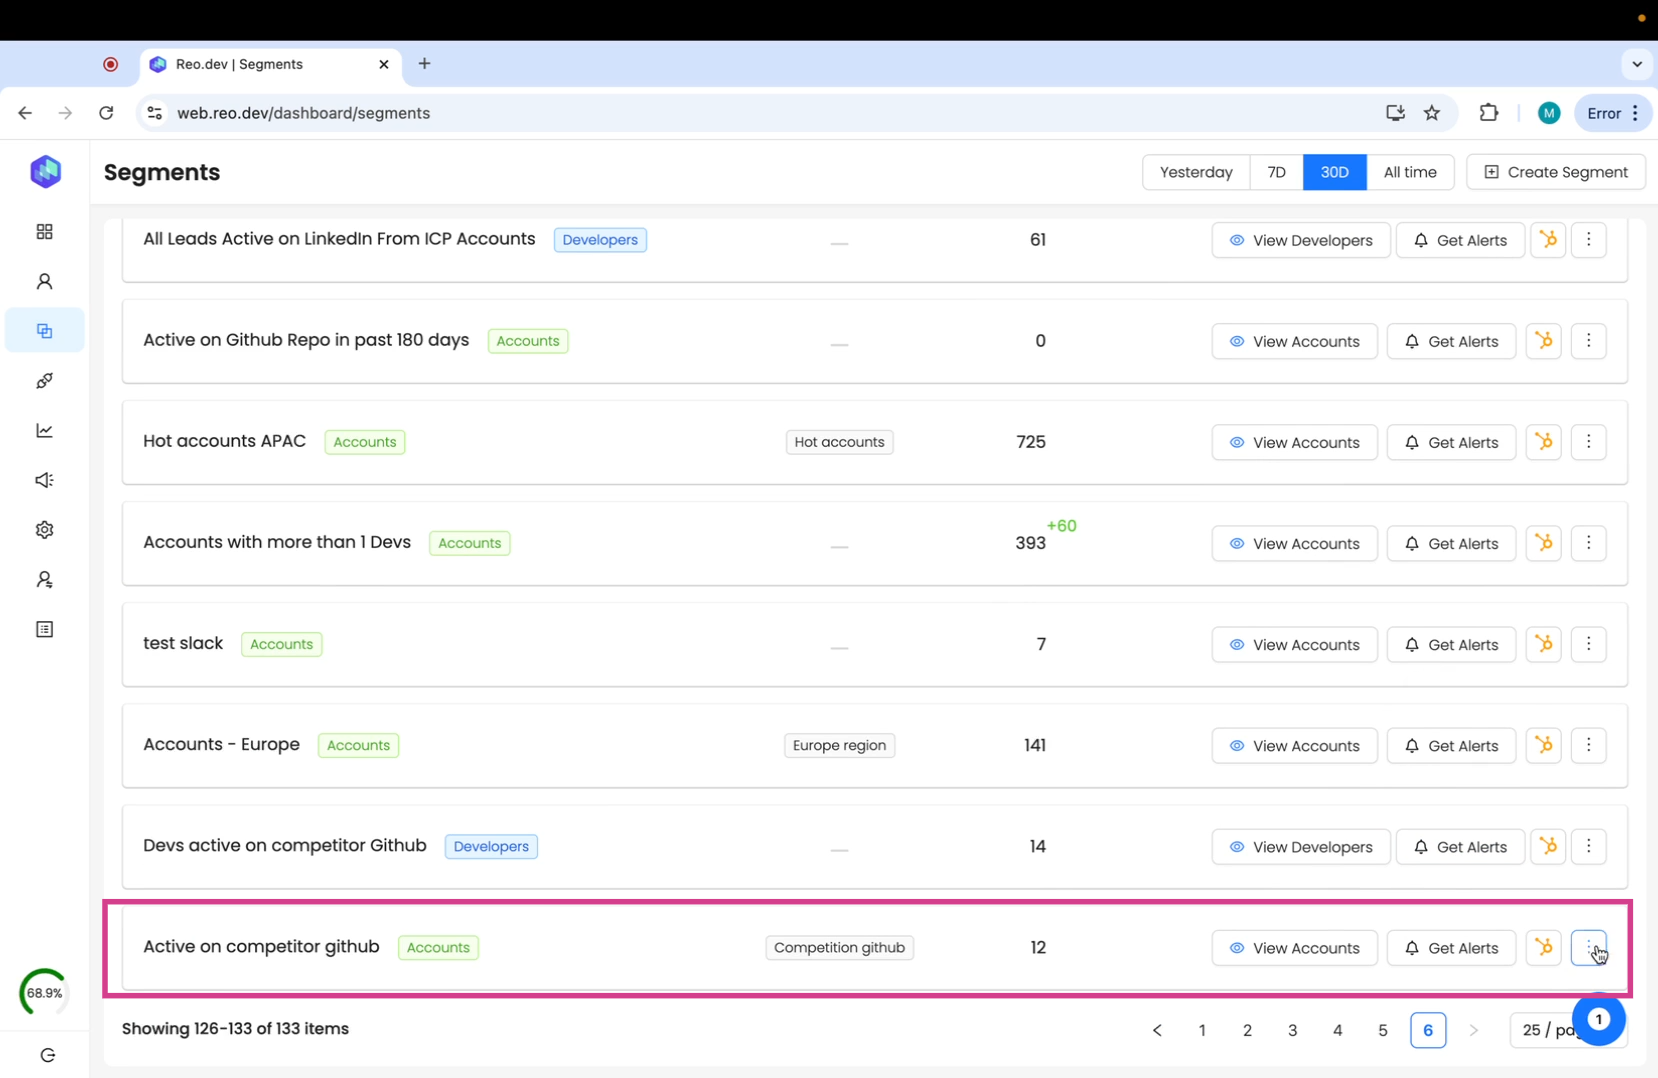Screen dimensions: 1658x1078
Task: Click the Create Segment button
Action: coord(1555,172)
